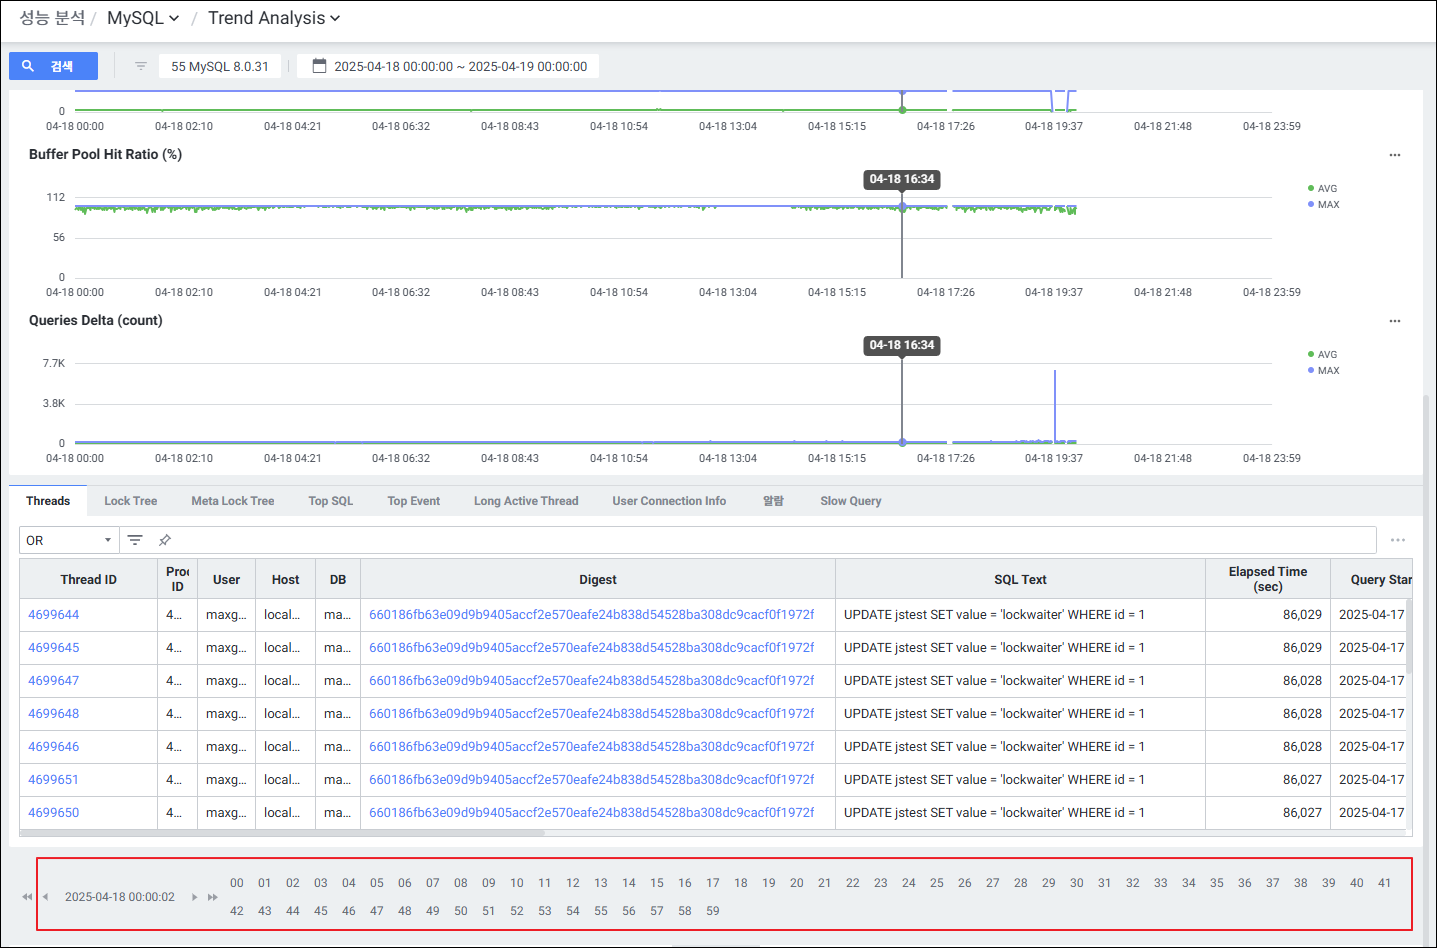Click the filter lines icon next to OR
Screen dimensions: 1437x948
[x=135, y=540]
